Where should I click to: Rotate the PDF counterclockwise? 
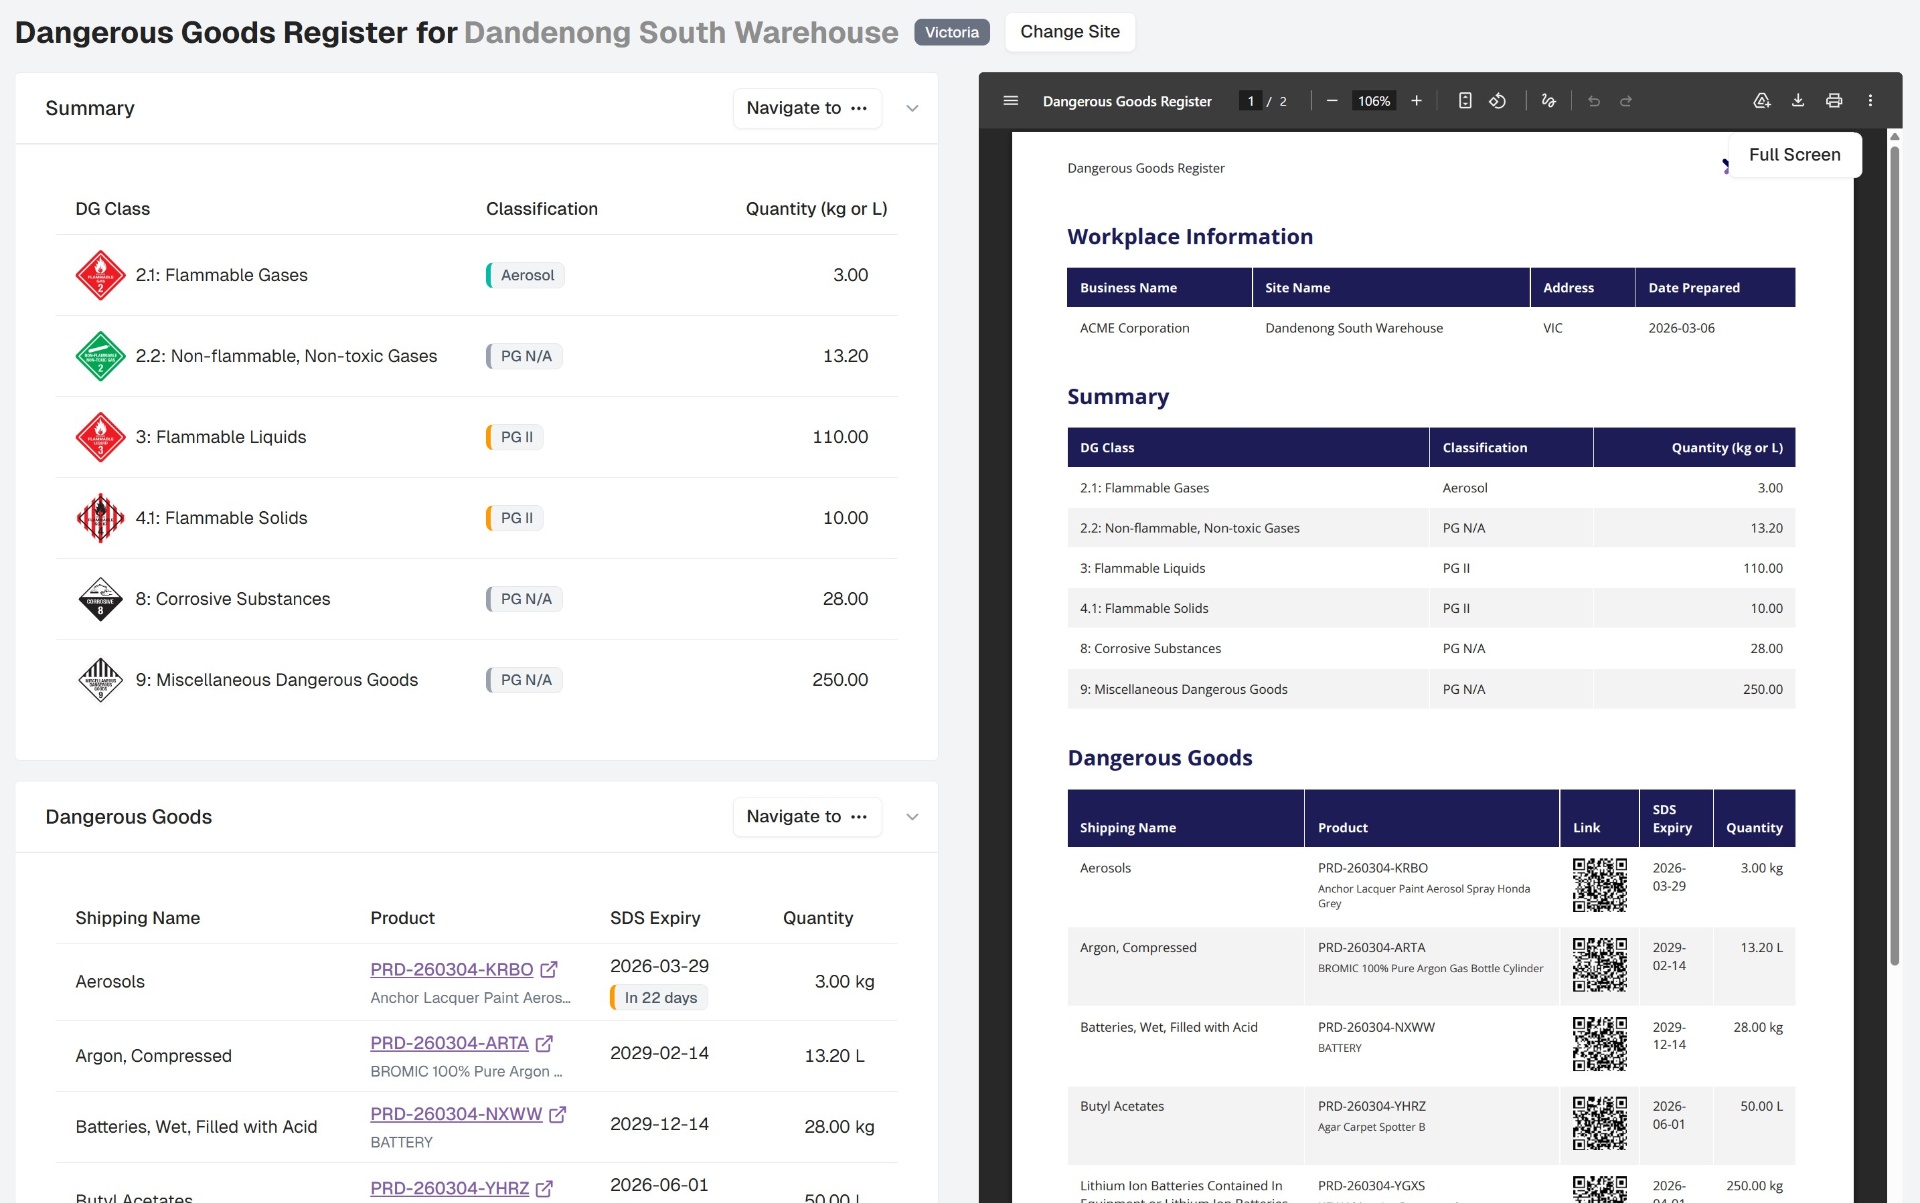1497,101
